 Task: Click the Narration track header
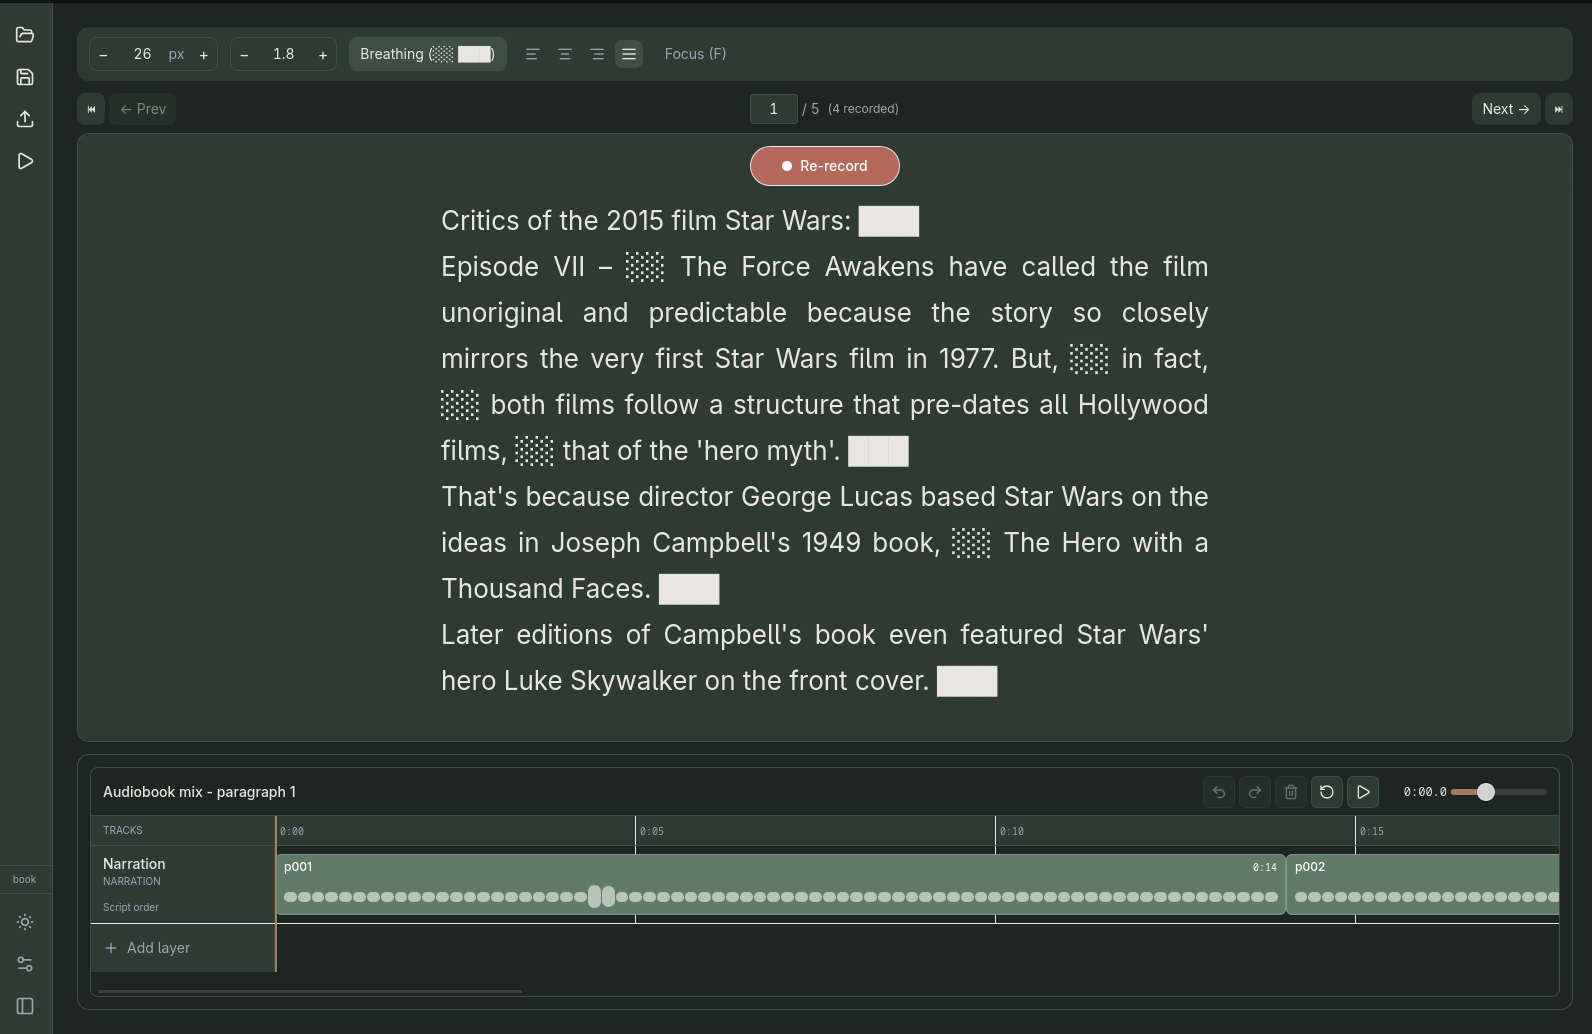(x=183, y=884)
